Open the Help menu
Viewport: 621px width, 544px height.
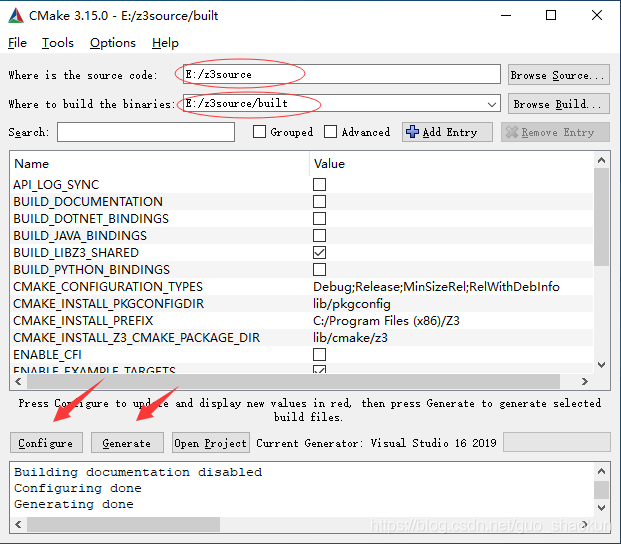pyautogui.click(x=165, y=43)
